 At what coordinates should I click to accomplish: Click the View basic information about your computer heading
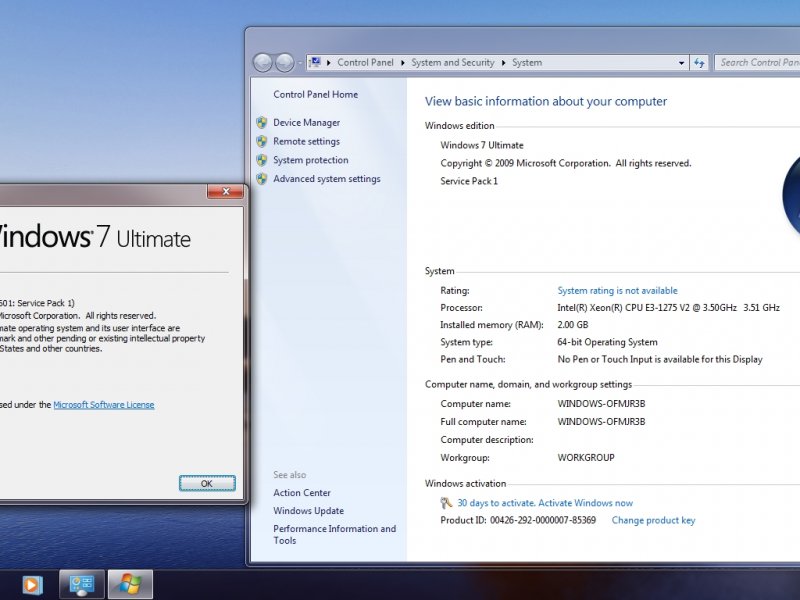tap(546, 102)
